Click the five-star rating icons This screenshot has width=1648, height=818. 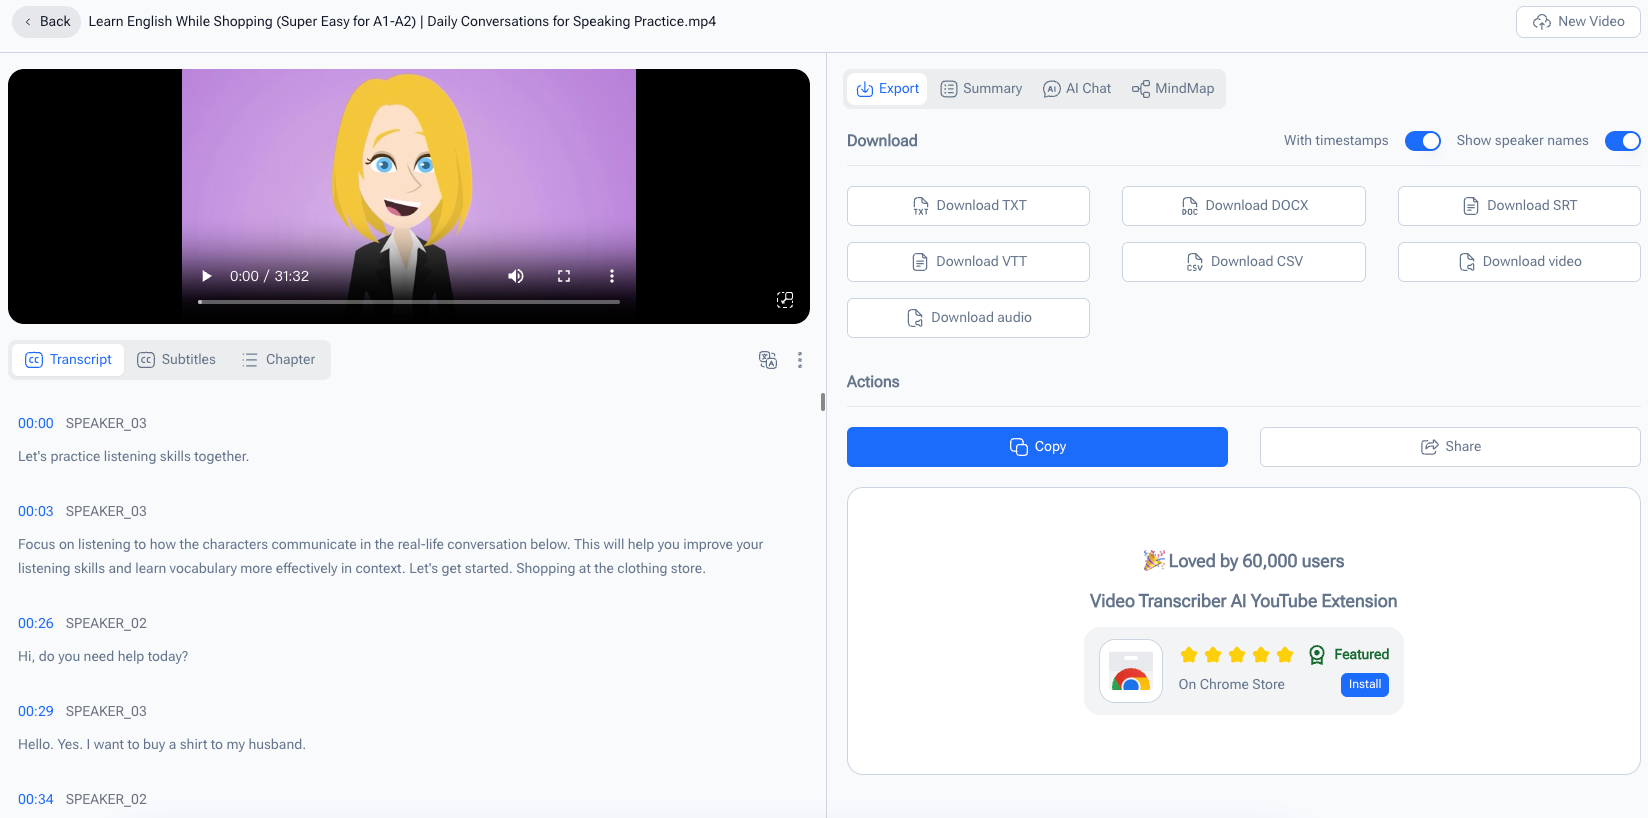[1237, 655]
